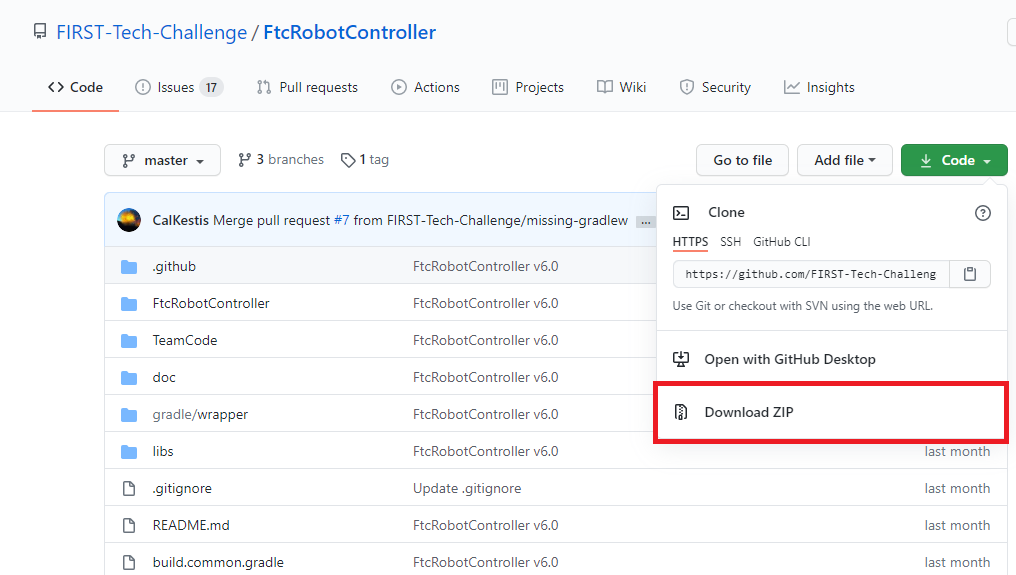
Task: Click the tag icon next to 1 tag
Action: tap(348, 160)
